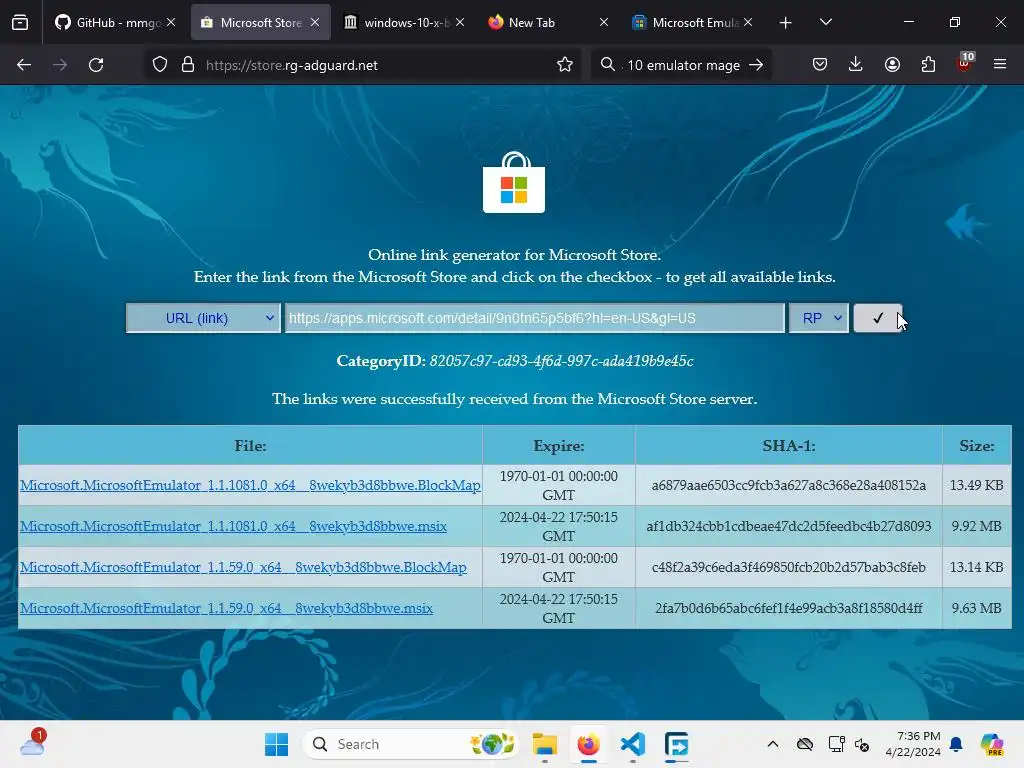Click the Expire: column header
The width and height of the screenshot is (1024, 768).
(558, 445)
